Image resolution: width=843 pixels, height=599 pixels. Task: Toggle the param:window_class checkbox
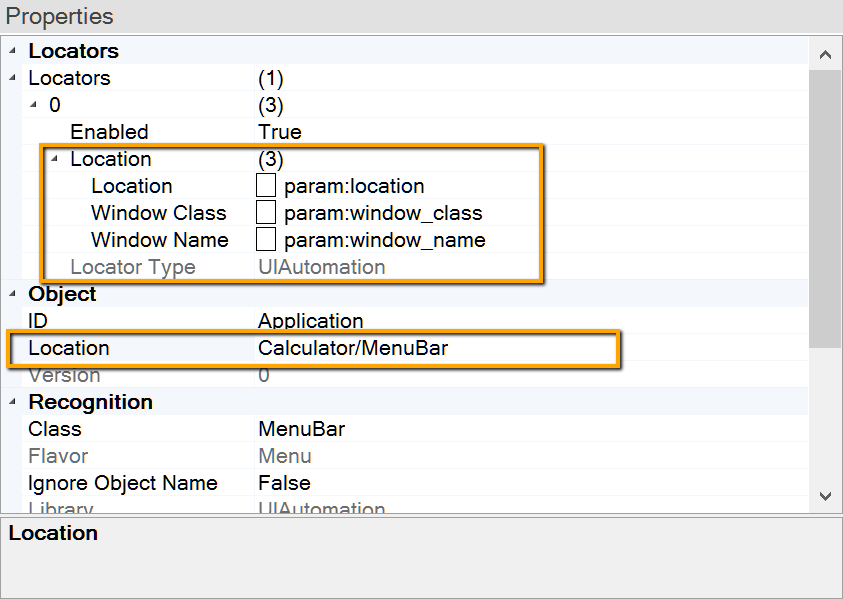coord(266,213)
